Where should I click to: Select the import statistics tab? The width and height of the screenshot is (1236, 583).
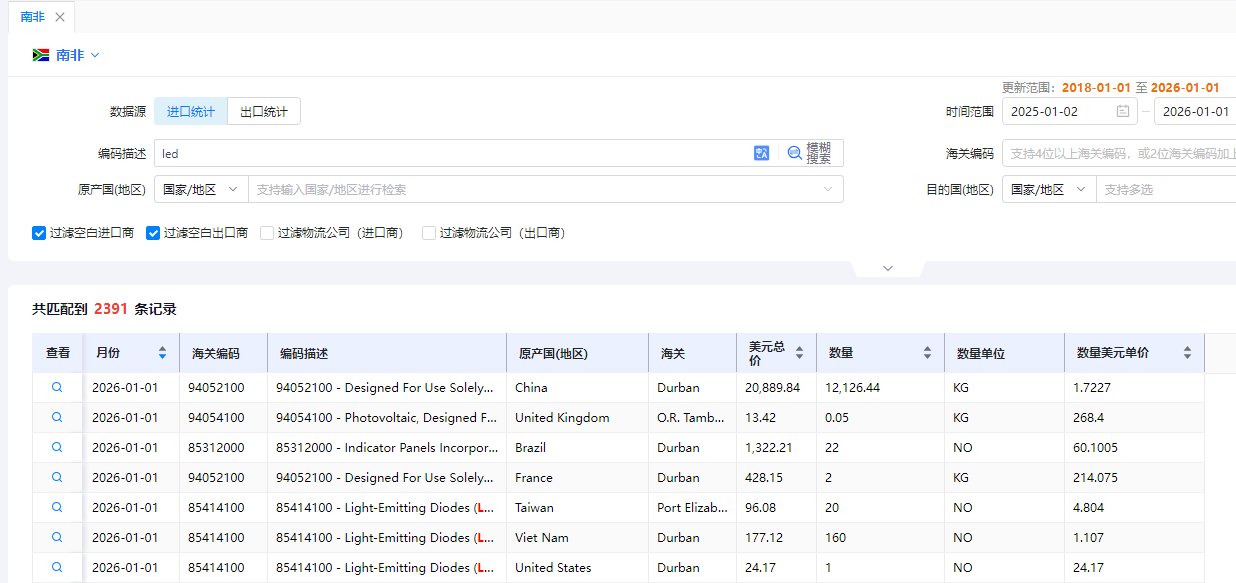point(191,112)
